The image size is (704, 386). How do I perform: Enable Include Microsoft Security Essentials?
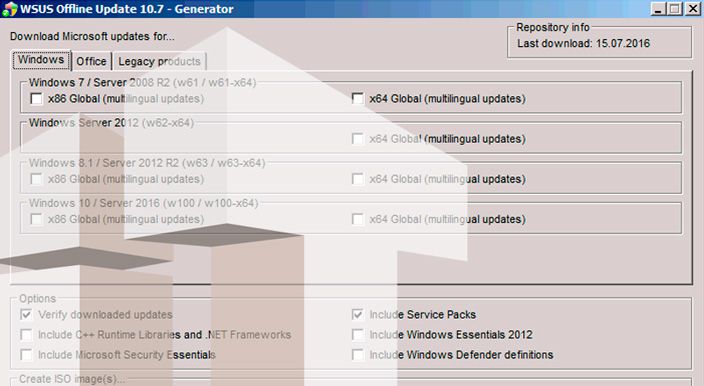(26, 355)
